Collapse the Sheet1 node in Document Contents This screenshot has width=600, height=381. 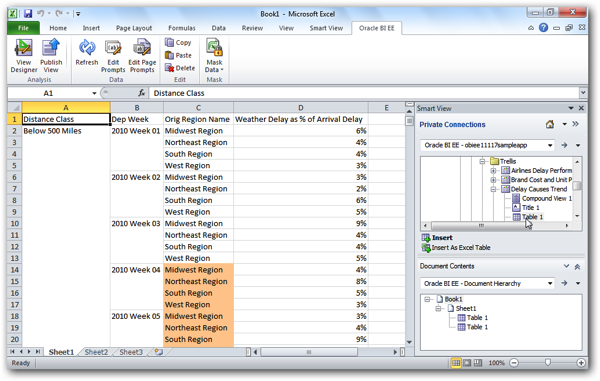438,308
